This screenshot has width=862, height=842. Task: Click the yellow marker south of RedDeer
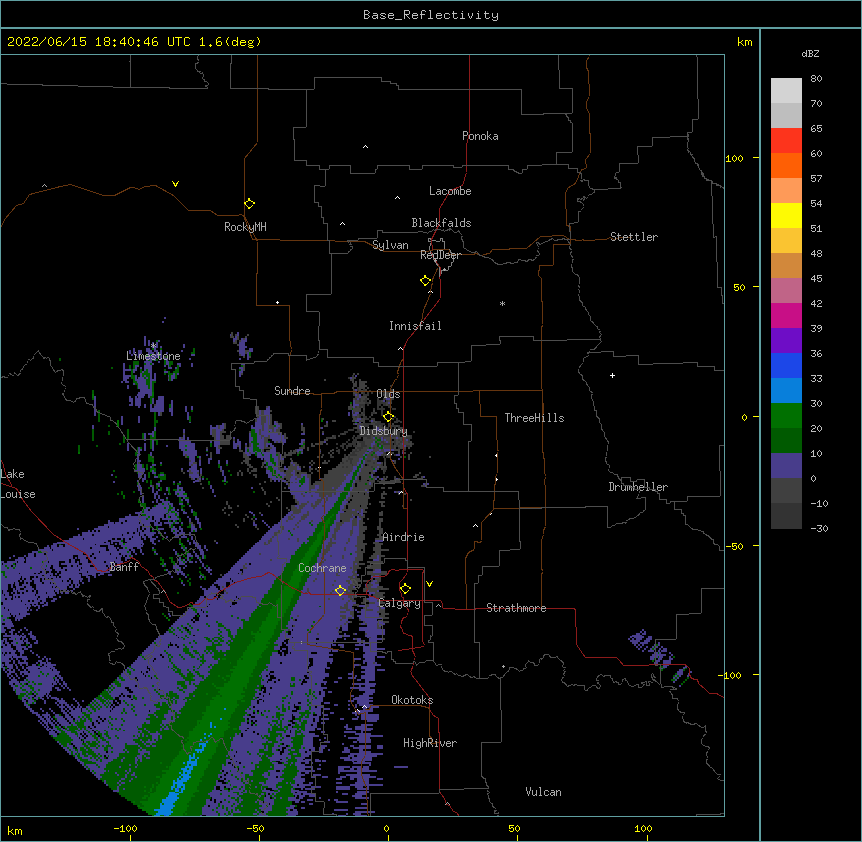[425, 281]
